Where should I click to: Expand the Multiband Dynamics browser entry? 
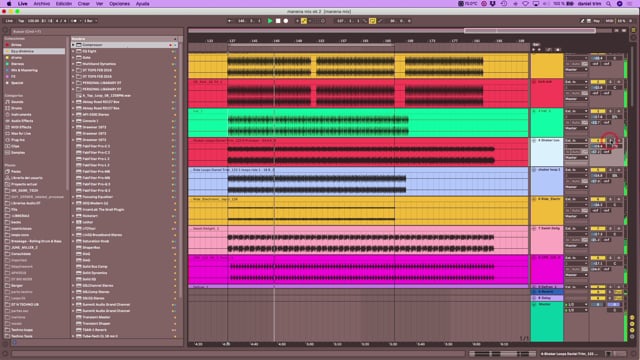(73, 64)
